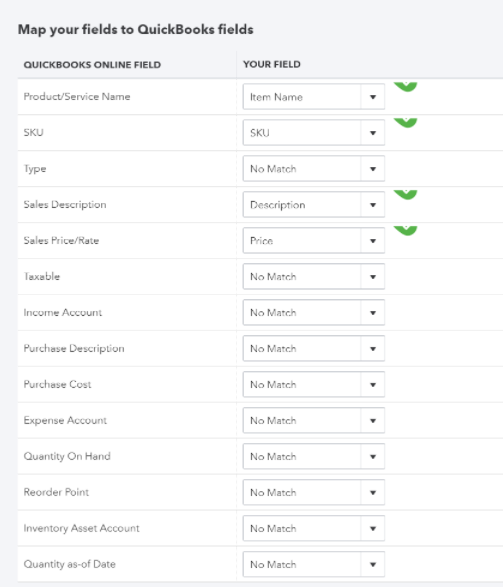The height and width of the screenshot is (587, 503).
Task: Select the Sales Description mapping dropdown
Action: tap(314, 205)
